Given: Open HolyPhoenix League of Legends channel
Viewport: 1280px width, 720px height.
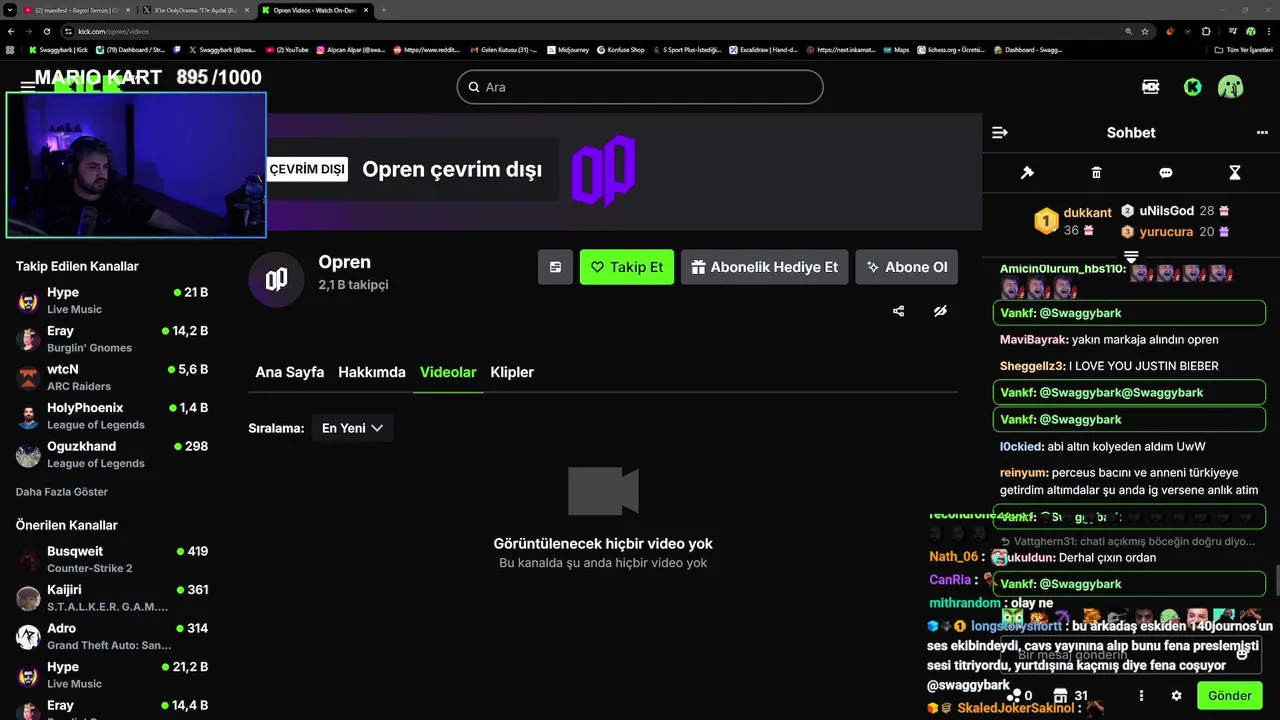Looking at the screenshot, I should point(112,416).
